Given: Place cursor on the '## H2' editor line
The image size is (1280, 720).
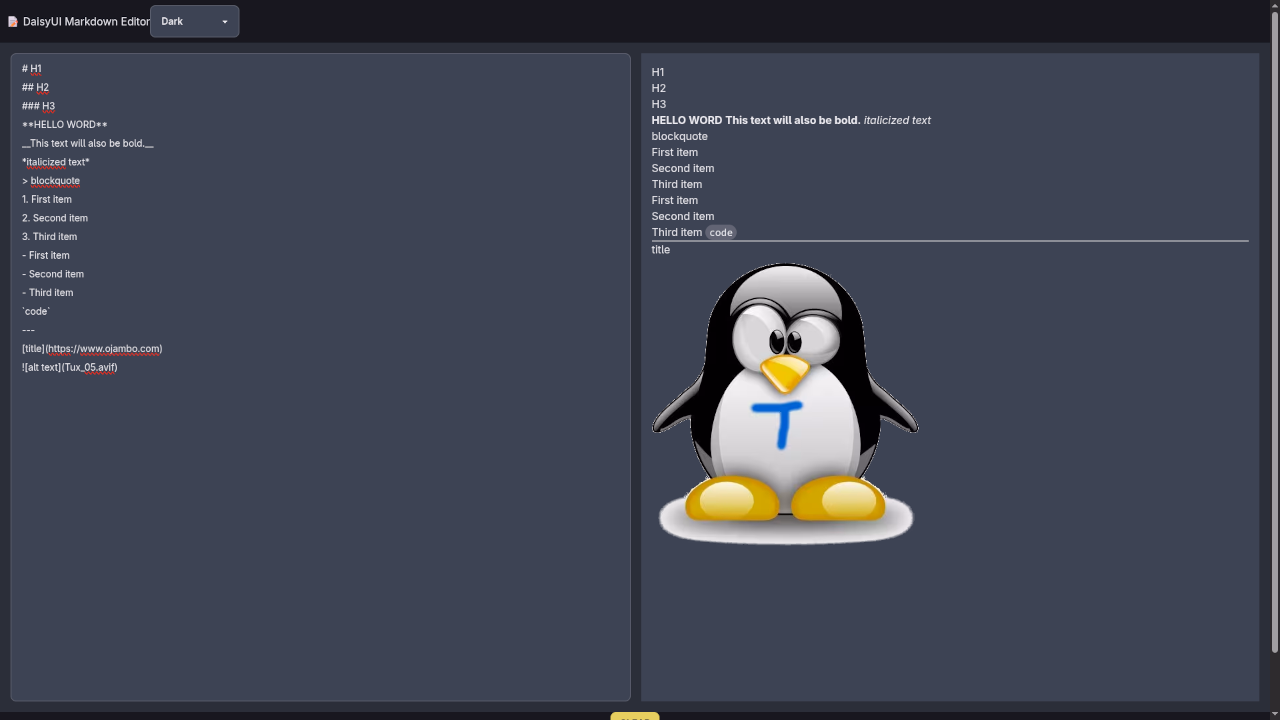Looking at the screenshot, I should click(x=35, y=88).
